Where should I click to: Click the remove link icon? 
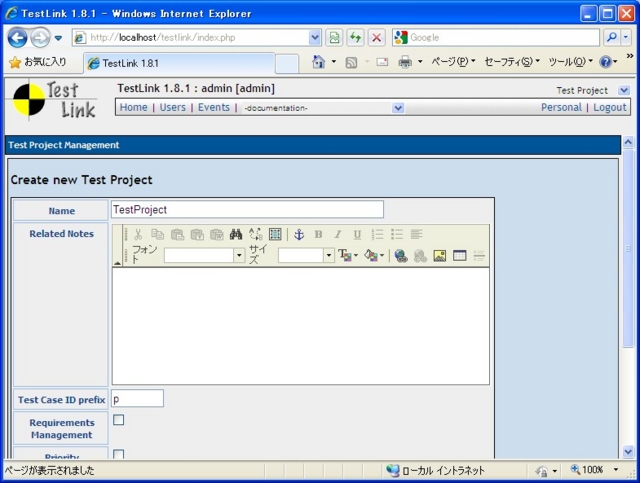point(420,256)
